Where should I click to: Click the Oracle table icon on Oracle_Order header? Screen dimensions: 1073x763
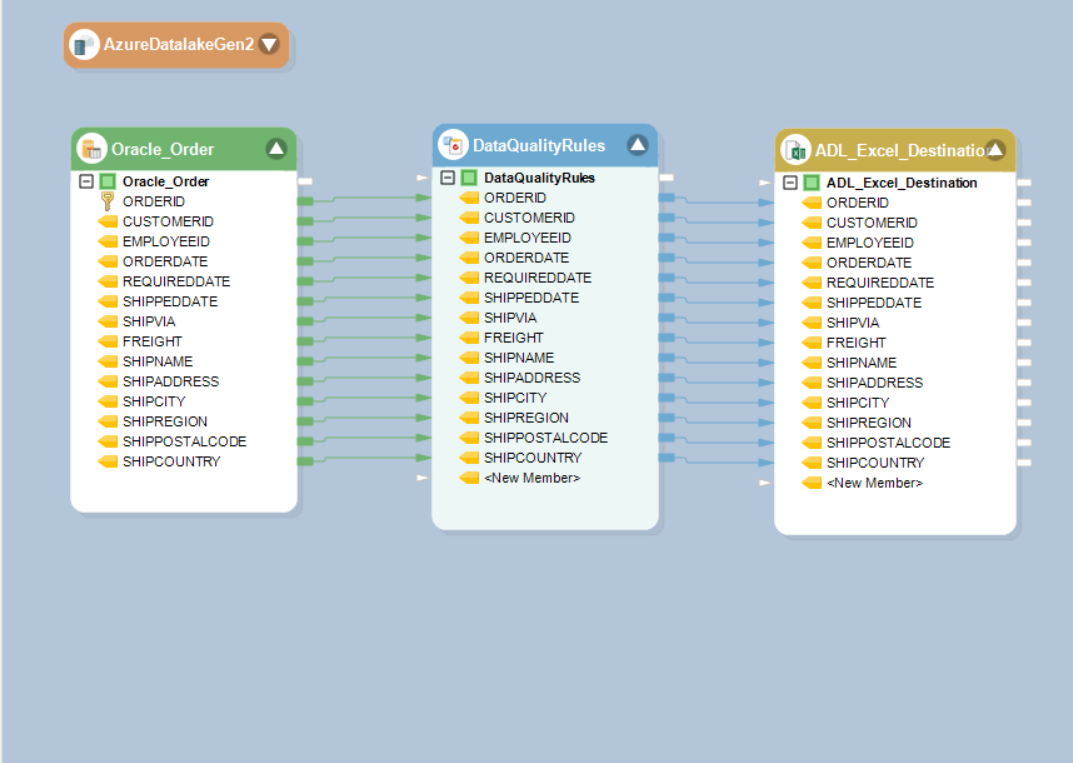point(91,148)
